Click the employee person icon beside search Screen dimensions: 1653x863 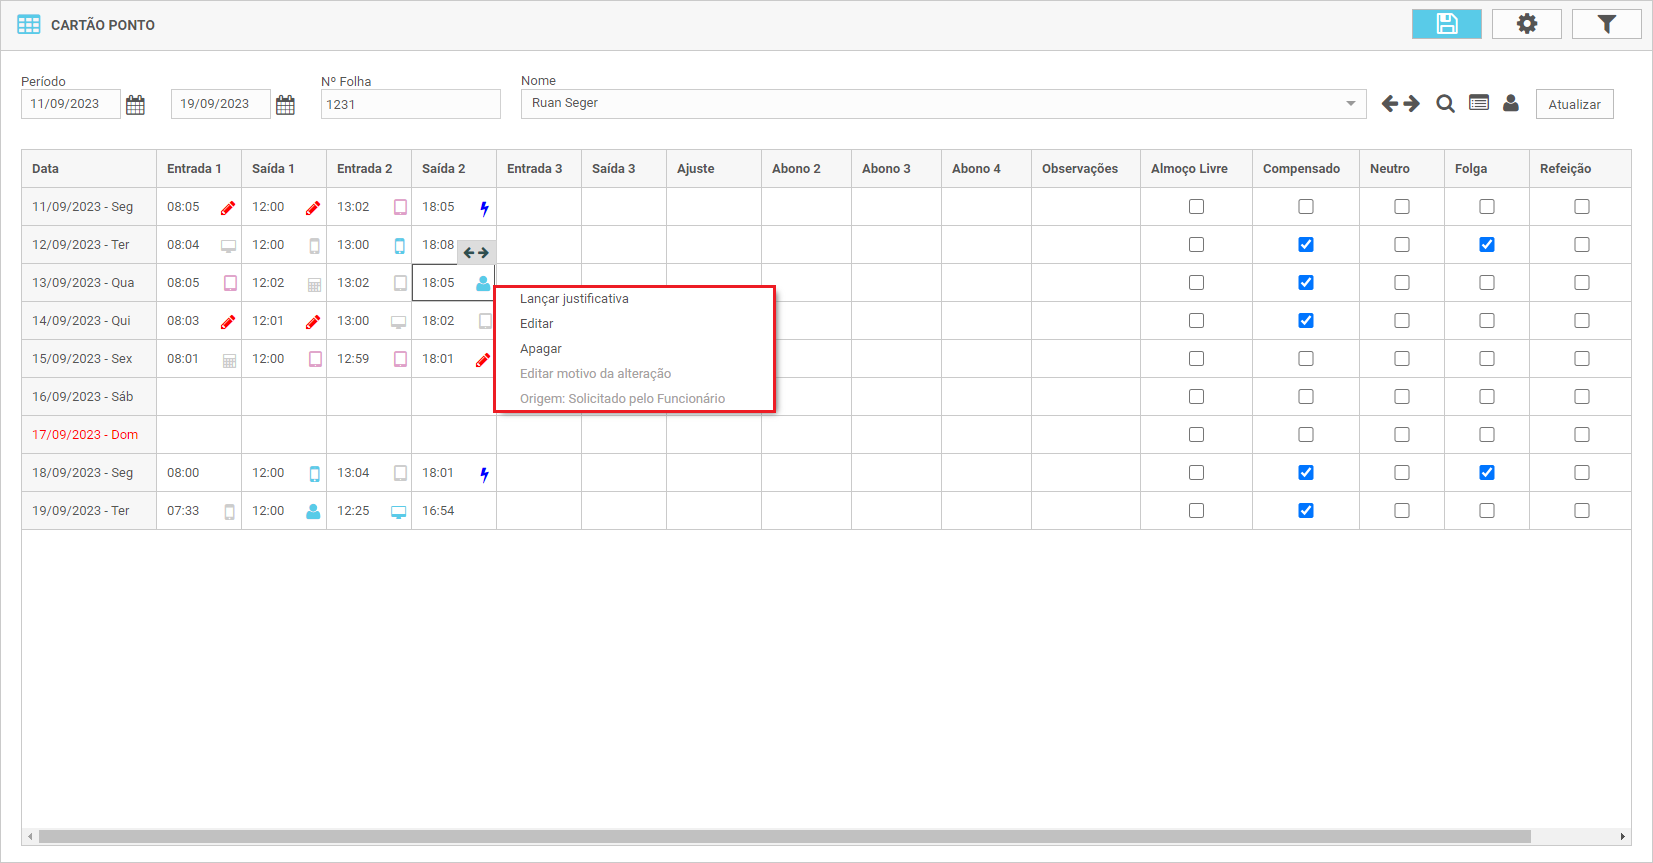point(1511,103)
